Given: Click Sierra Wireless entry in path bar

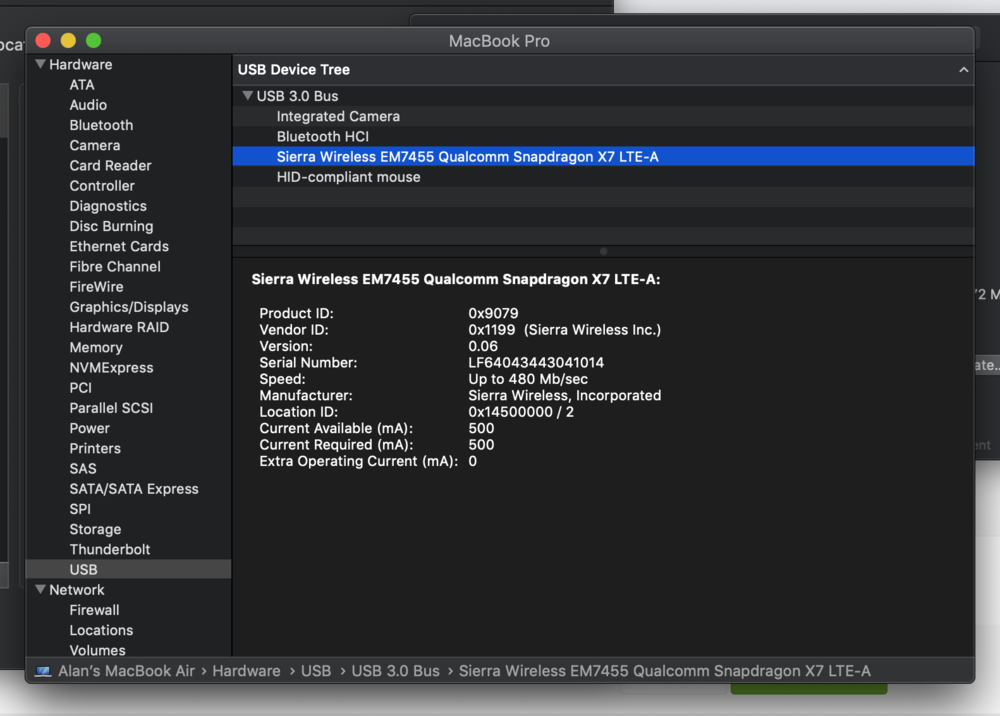Looking at the screenshot, I should pyautogui.click(x=665, y=671).
